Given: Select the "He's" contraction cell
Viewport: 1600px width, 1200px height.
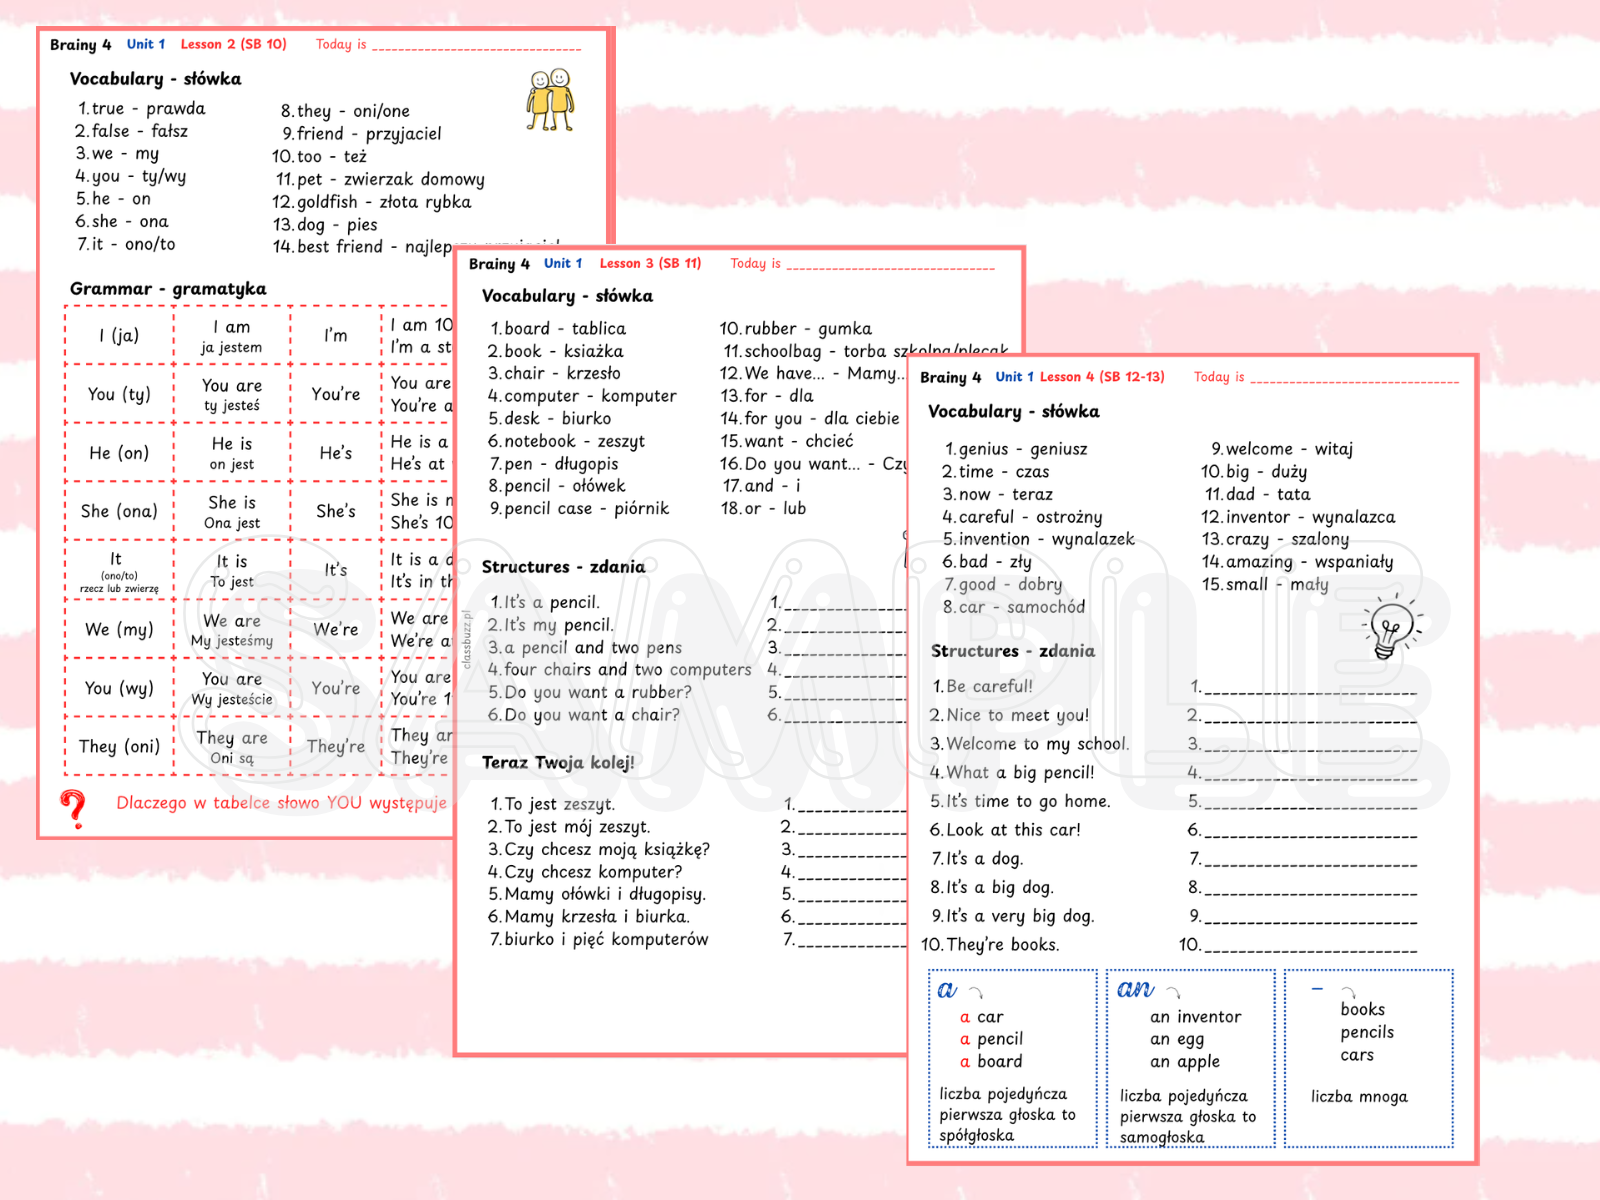Looking at the screenshot, I should point(336,453).
